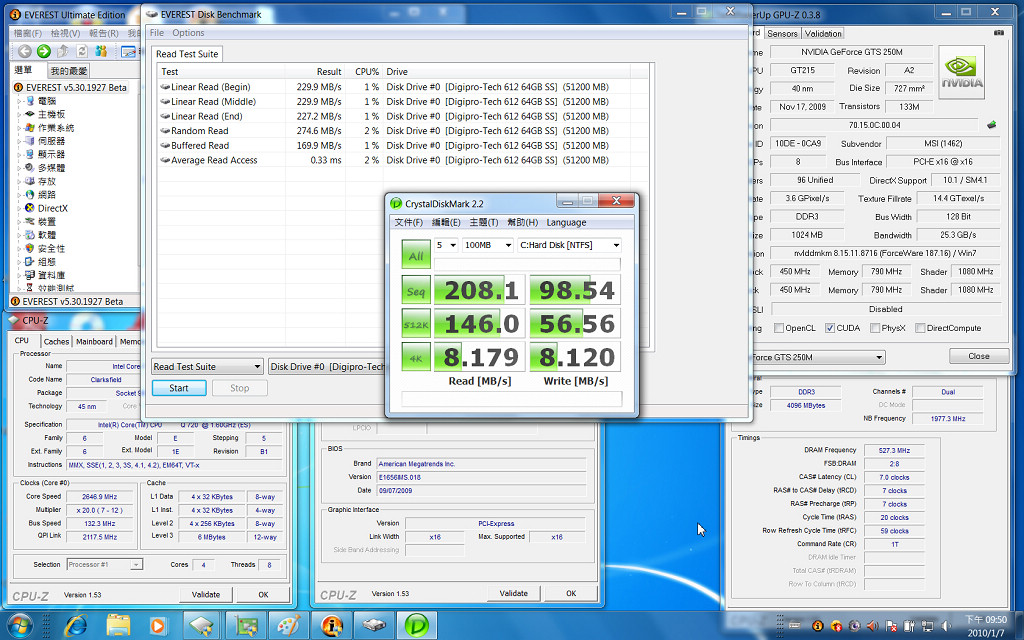Switch to CrystalDiskMark taskbar icon
This screenshot has width=1024, height=640.
pos(417,625)
